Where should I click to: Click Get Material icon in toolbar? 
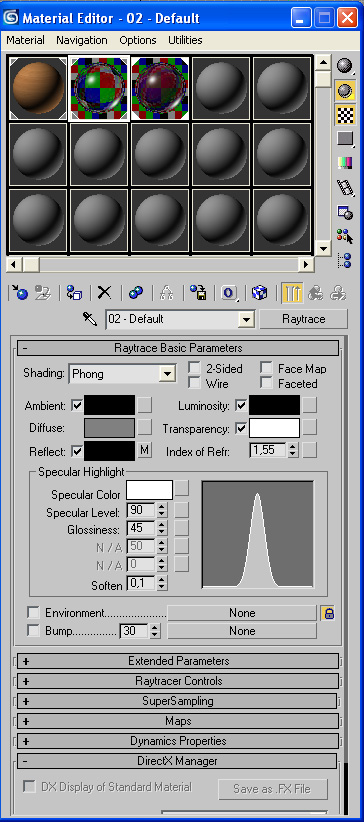point(19,293)
